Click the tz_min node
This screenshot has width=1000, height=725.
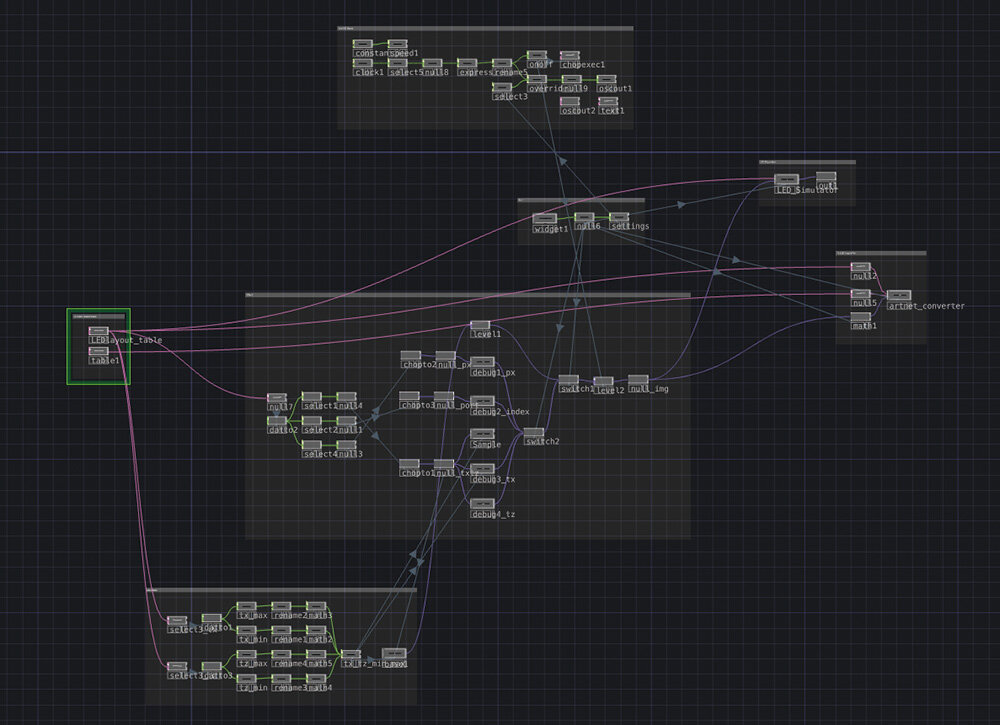click(x=246, y=678)
